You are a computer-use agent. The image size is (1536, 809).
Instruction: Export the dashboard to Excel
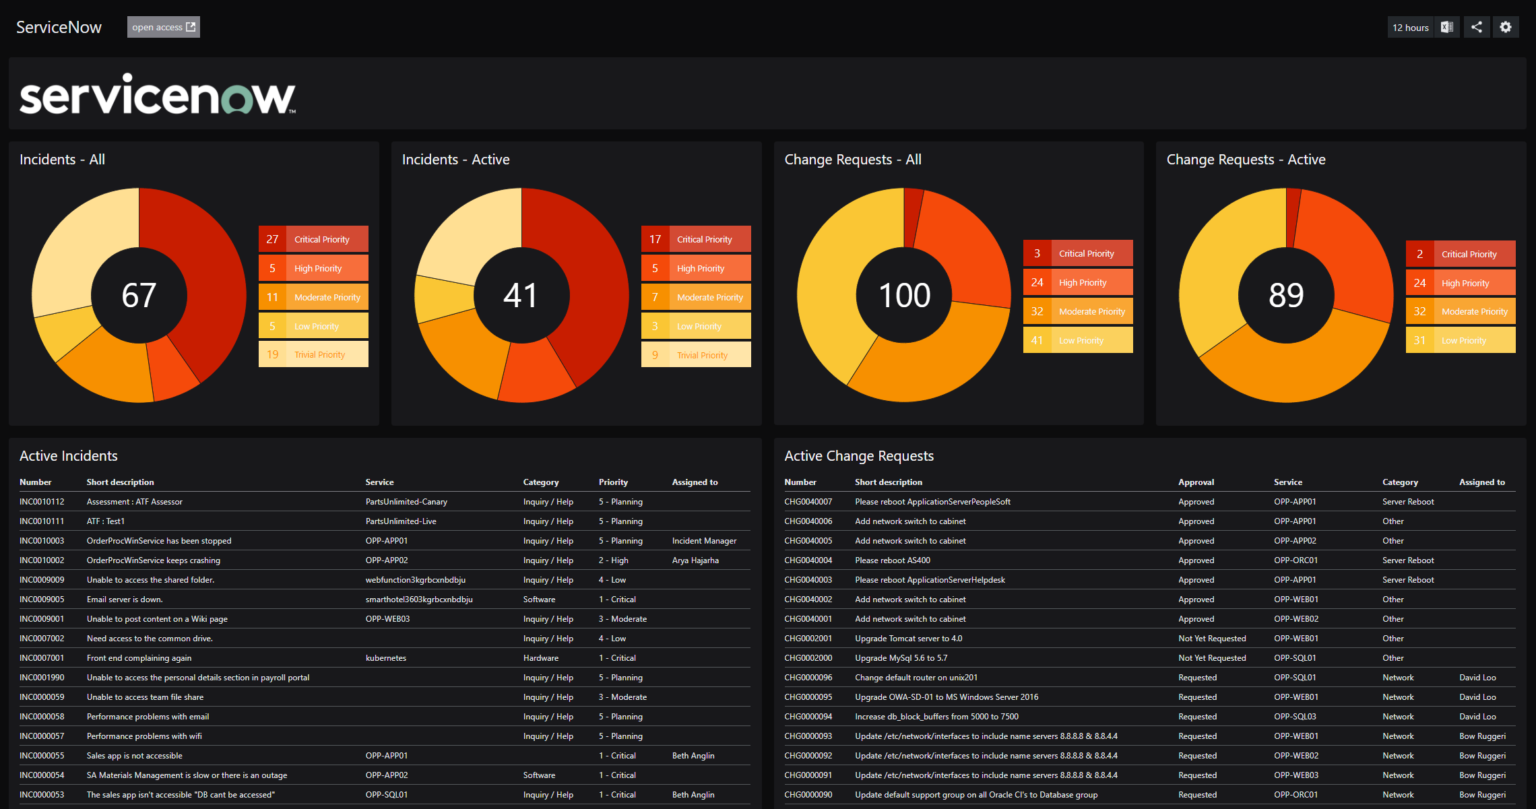(1446, 27)
